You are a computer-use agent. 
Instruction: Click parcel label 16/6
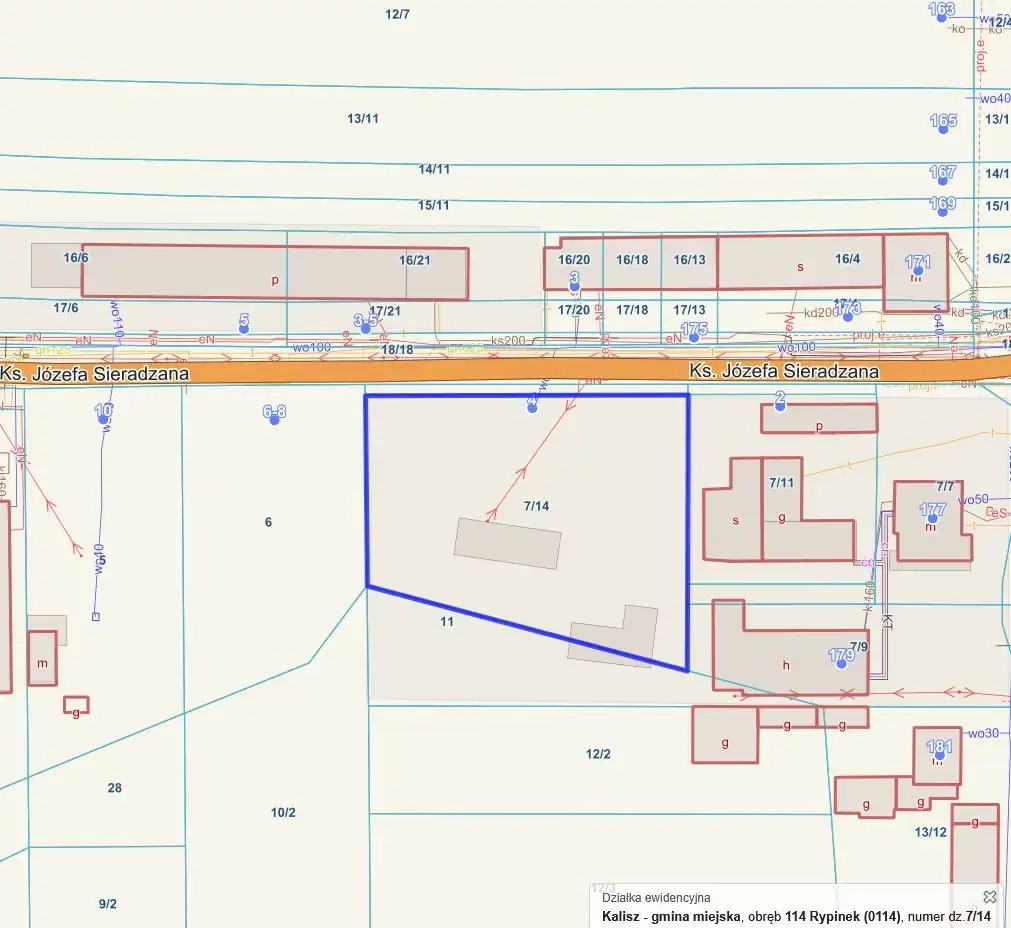coord(75,258)
